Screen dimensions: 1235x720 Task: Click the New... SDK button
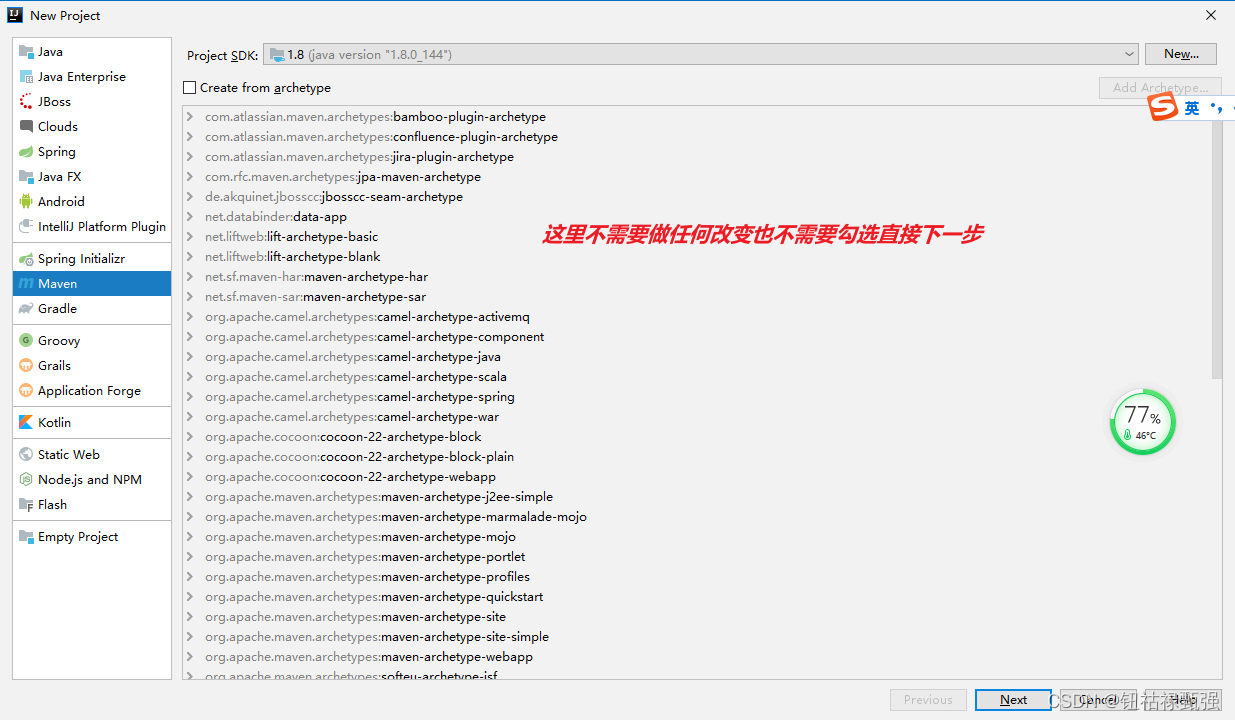[x=1181, y=54]
